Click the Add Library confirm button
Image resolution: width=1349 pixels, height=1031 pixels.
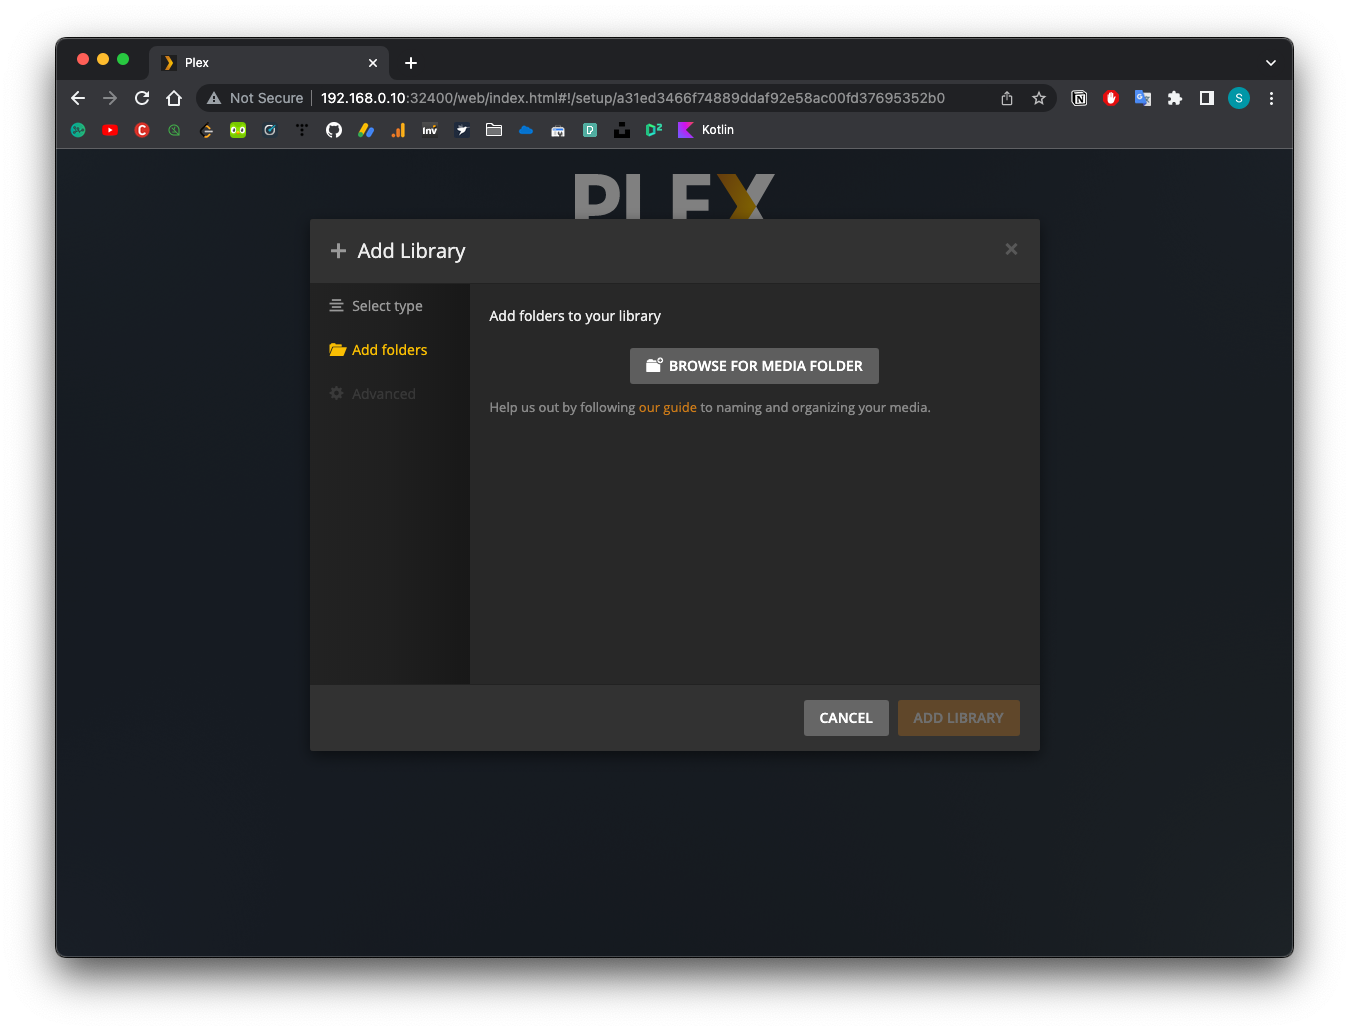pyautogui.click(x=958, y=718)
